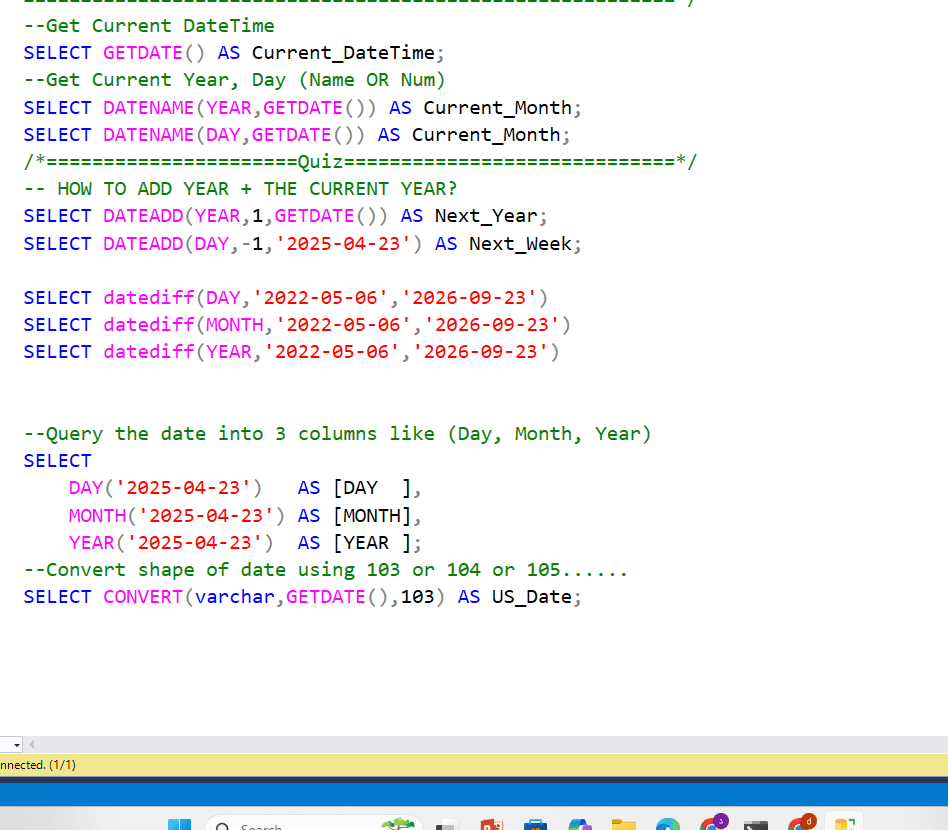Click the Next_Week alias

pyautogui.click(x=520, y=244)
